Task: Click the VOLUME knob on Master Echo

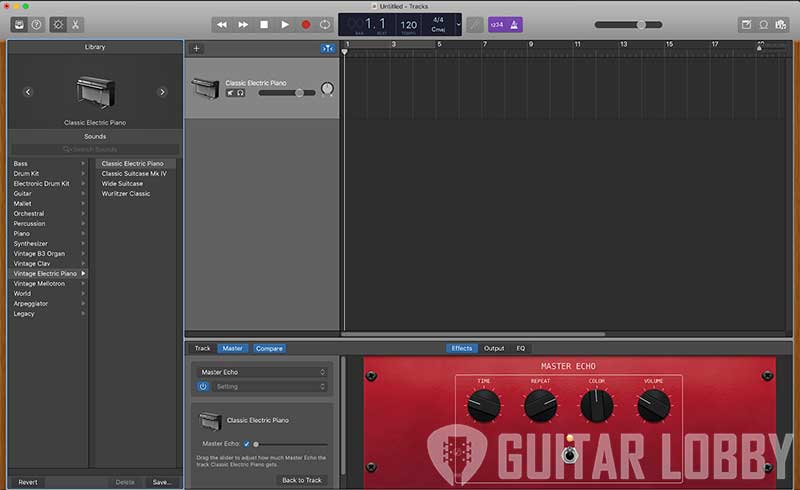Action: coord(654,405)
